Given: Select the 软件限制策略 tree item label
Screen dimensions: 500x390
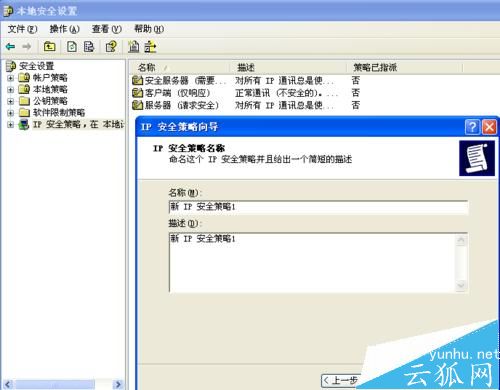Looking at the screenshot, I should [x=59, y=112].
